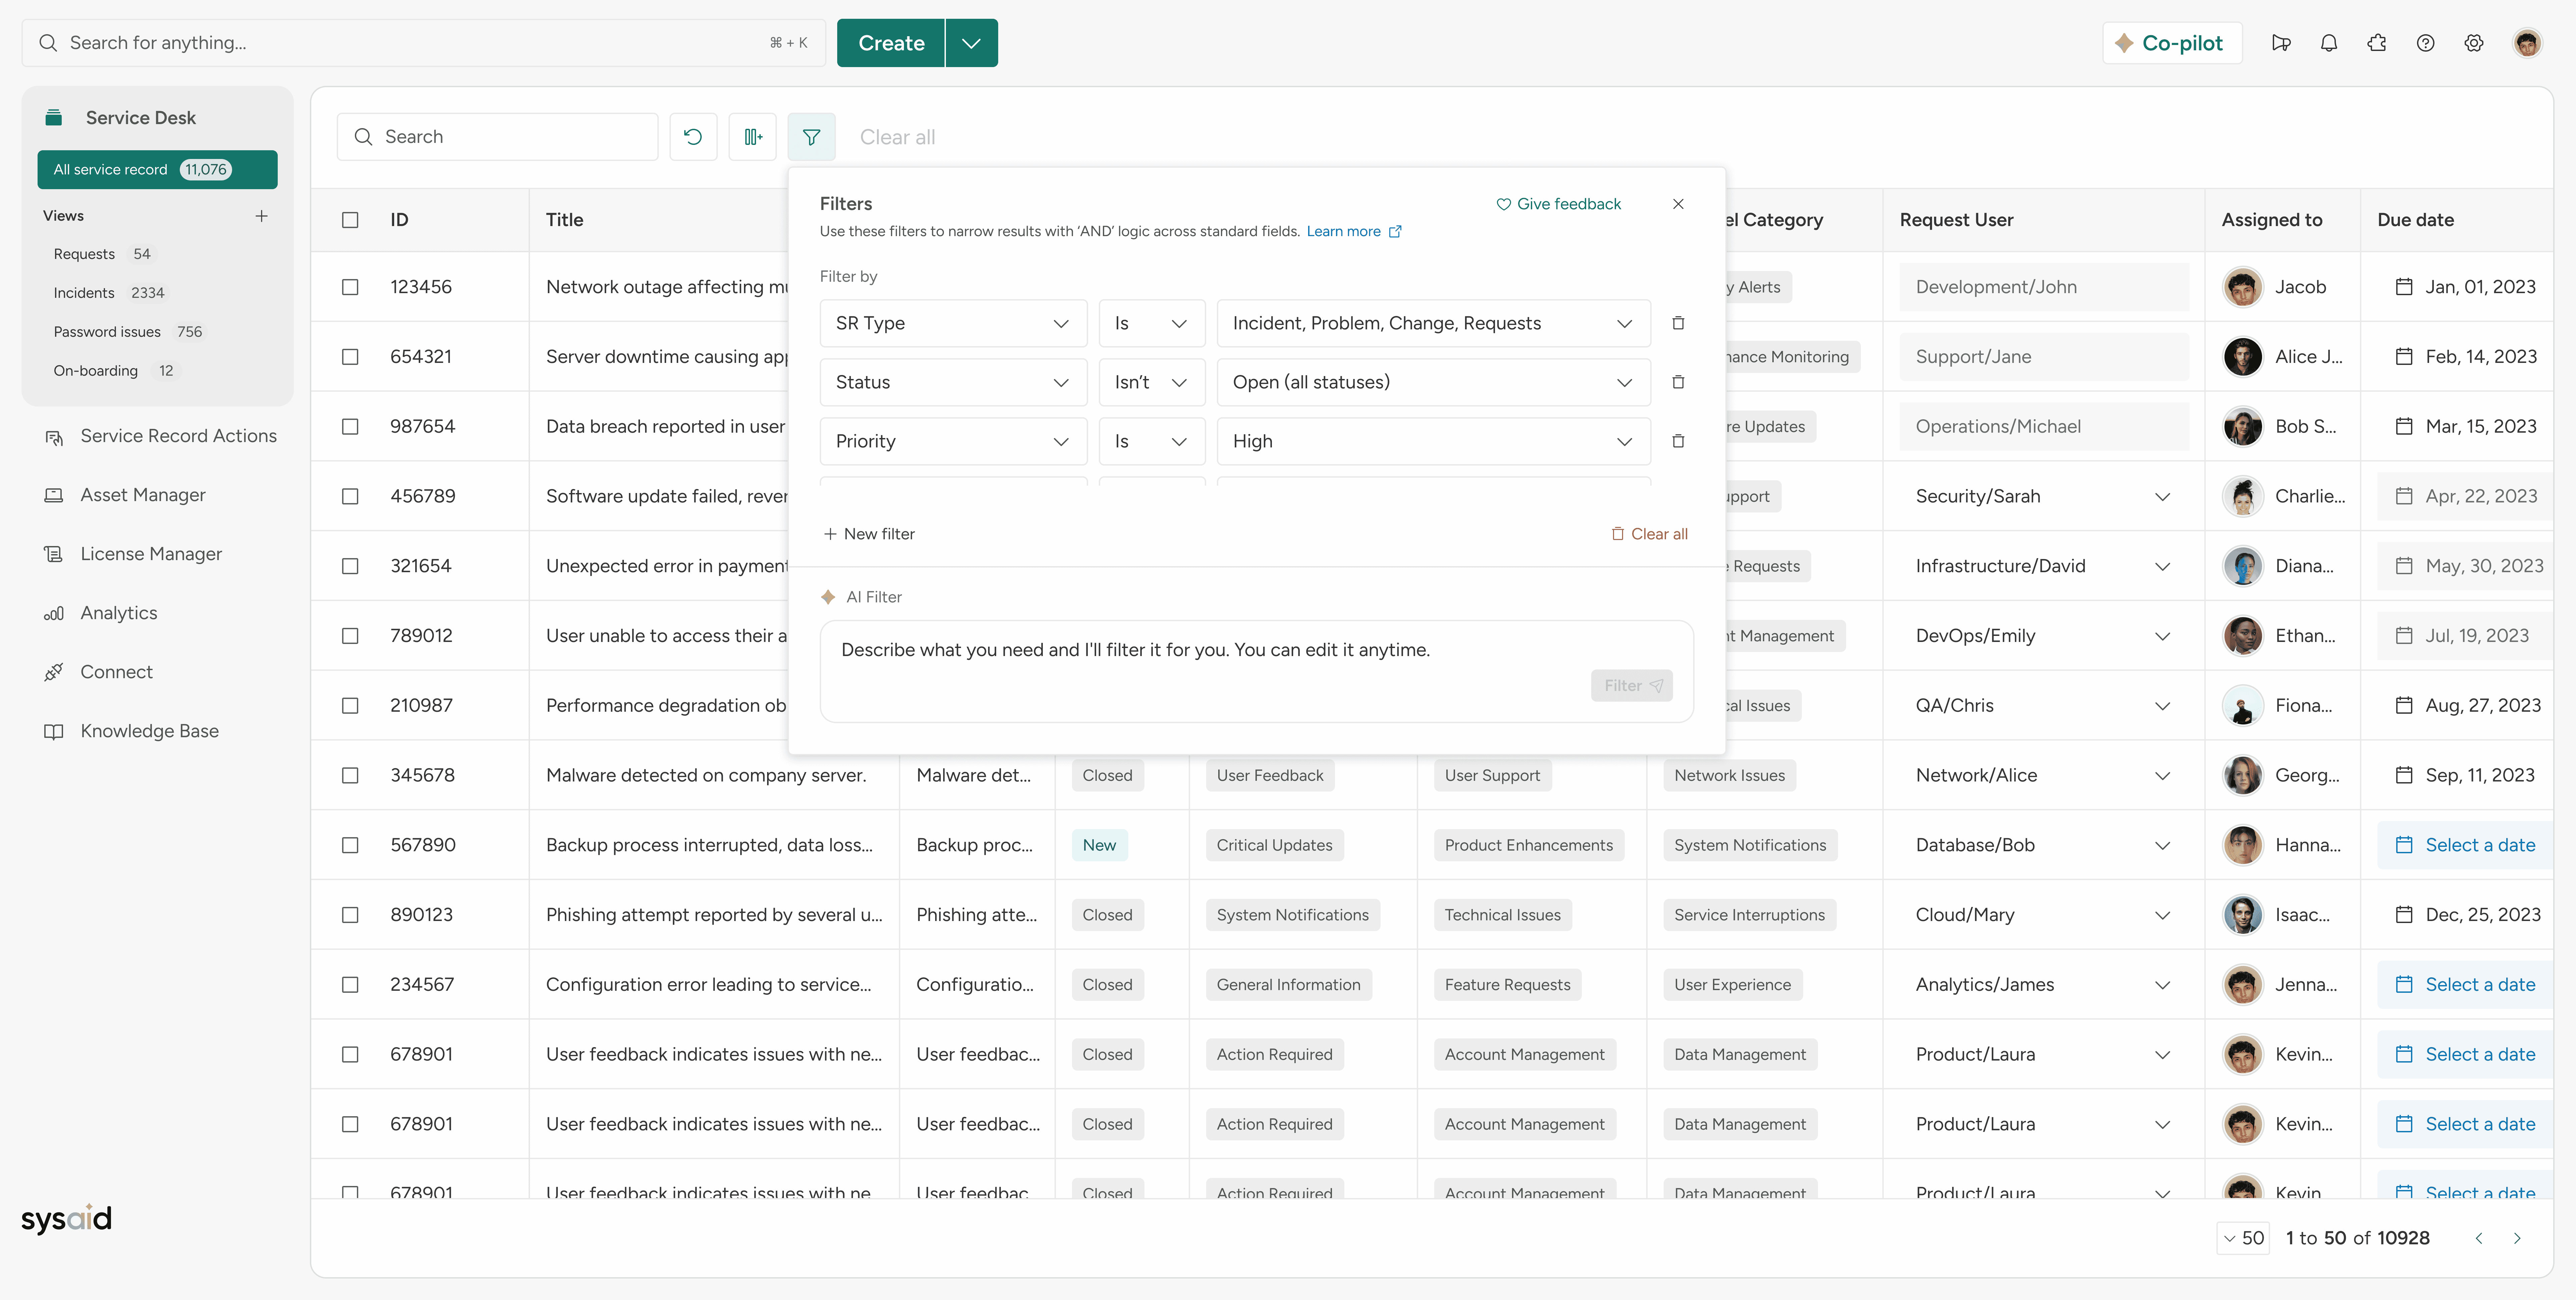Open the add columns icon

(752, 137)
